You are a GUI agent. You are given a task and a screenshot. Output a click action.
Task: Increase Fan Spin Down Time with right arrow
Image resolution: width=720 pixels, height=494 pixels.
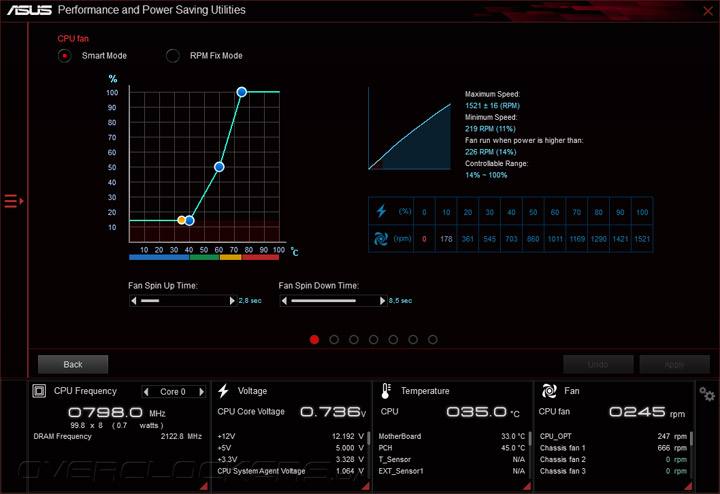pyautogui.click(x=382, y=301)
